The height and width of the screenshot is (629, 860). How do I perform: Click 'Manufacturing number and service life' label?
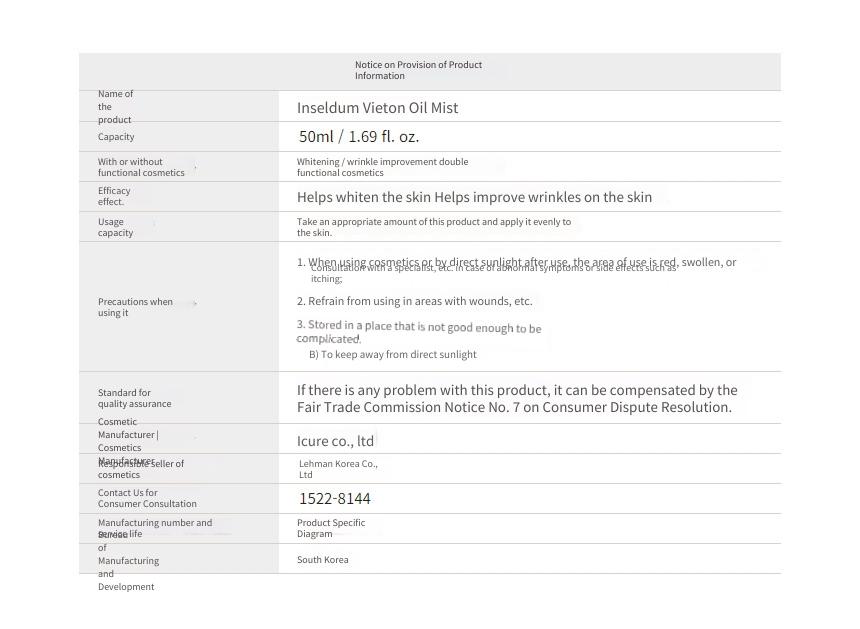click(x=155, y=528)
